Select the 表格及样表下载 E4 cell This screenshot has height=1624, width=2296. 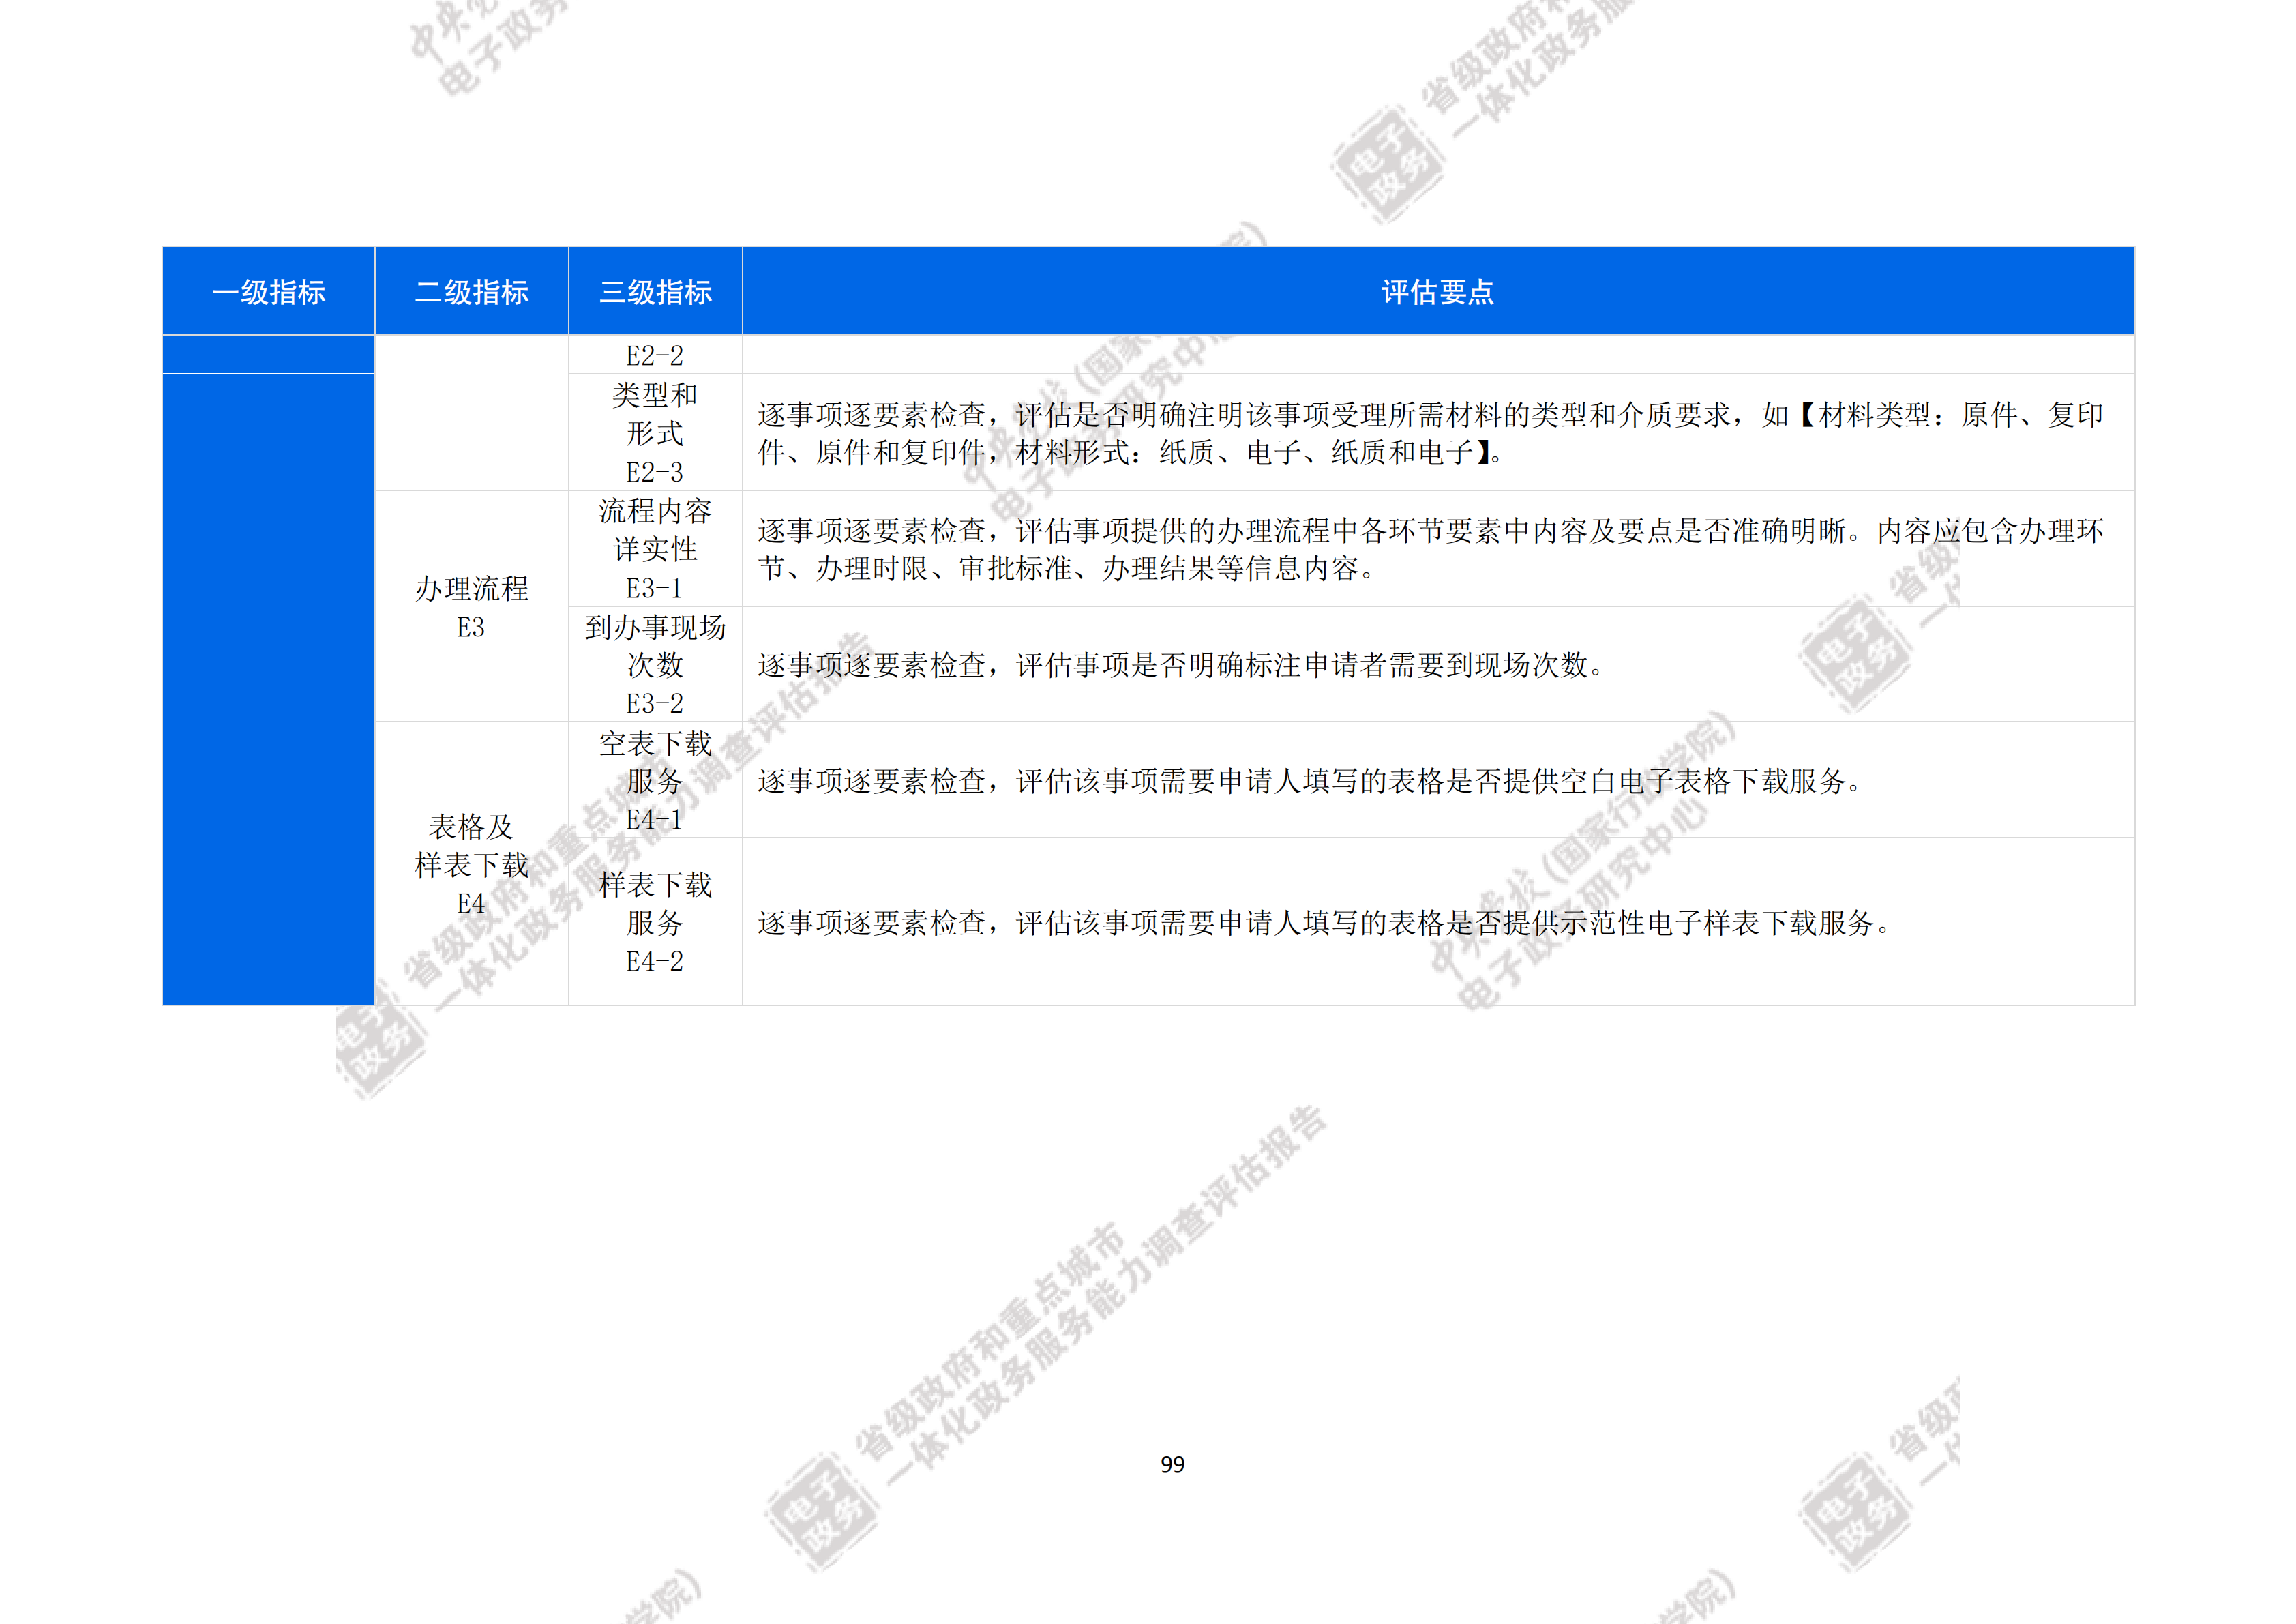pos(471,864)
